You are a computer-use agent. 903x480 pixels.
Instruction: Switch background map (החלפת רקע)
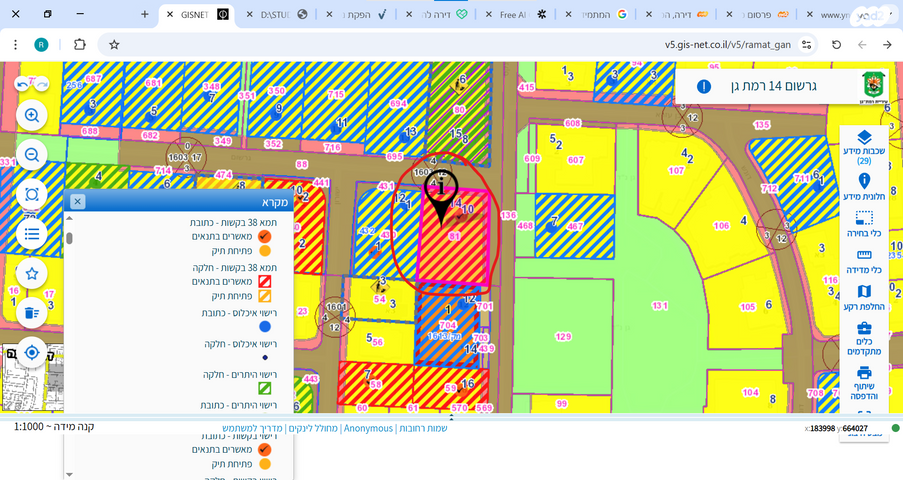(x=864, y=298)
